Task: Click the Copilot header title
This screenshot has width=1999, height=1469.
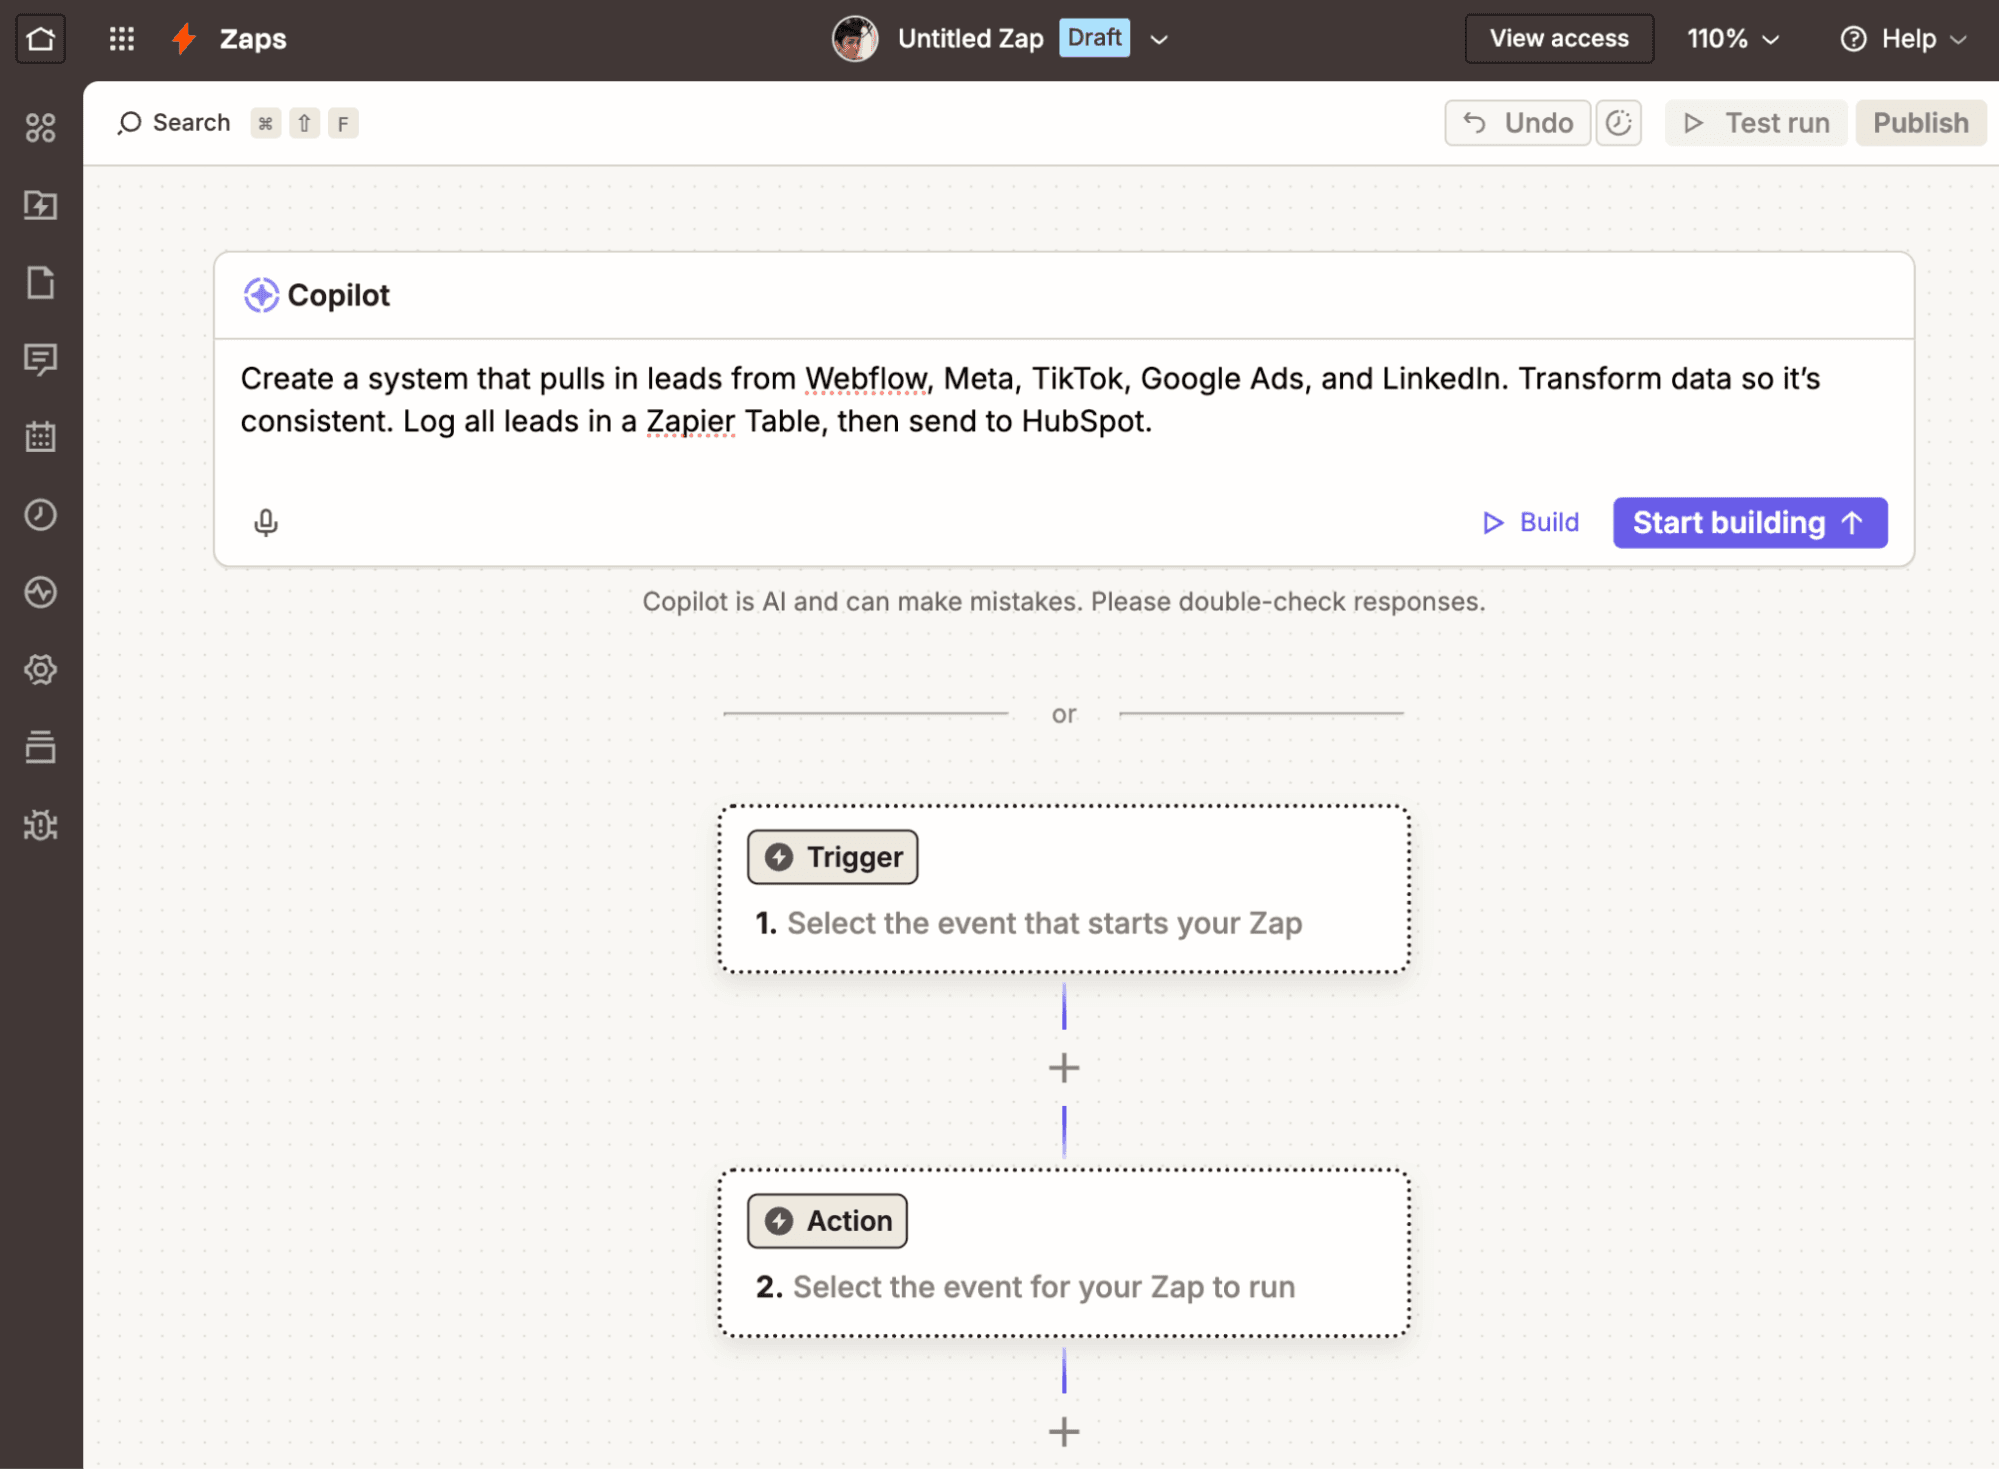Action: (x=339, y=296)
